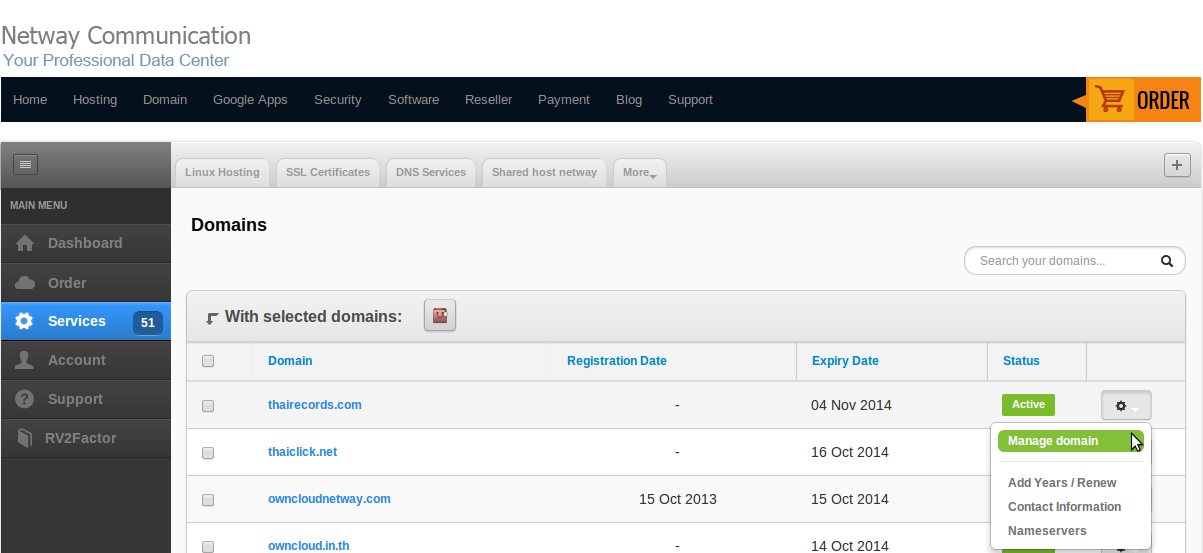This screenshot has width=1203, height=553.
Task: Select the thaiclick.net row checkbox
Action: point(208,453)
